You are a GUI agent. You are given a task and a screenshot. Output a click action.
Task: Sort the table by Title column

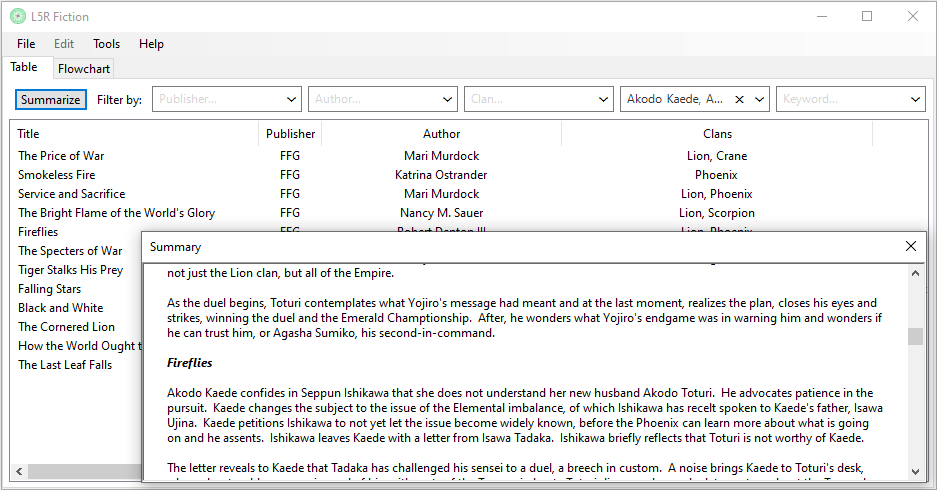[x=134, y=134]
